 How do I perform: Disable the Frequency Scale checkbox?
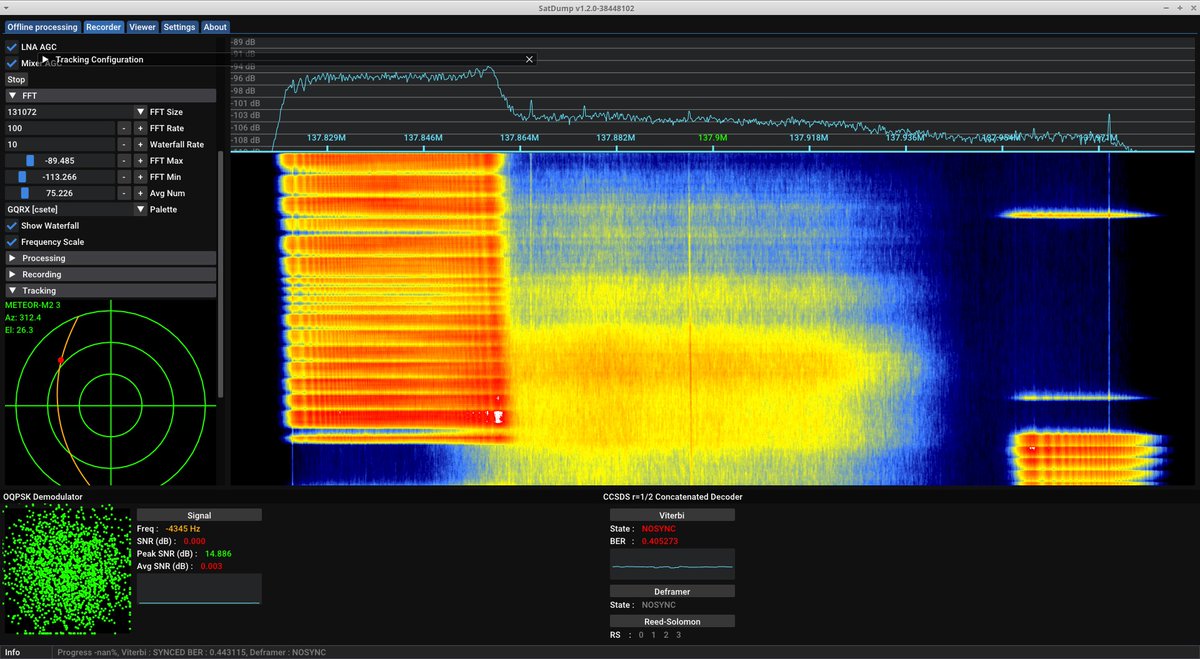tap(11, 242)
